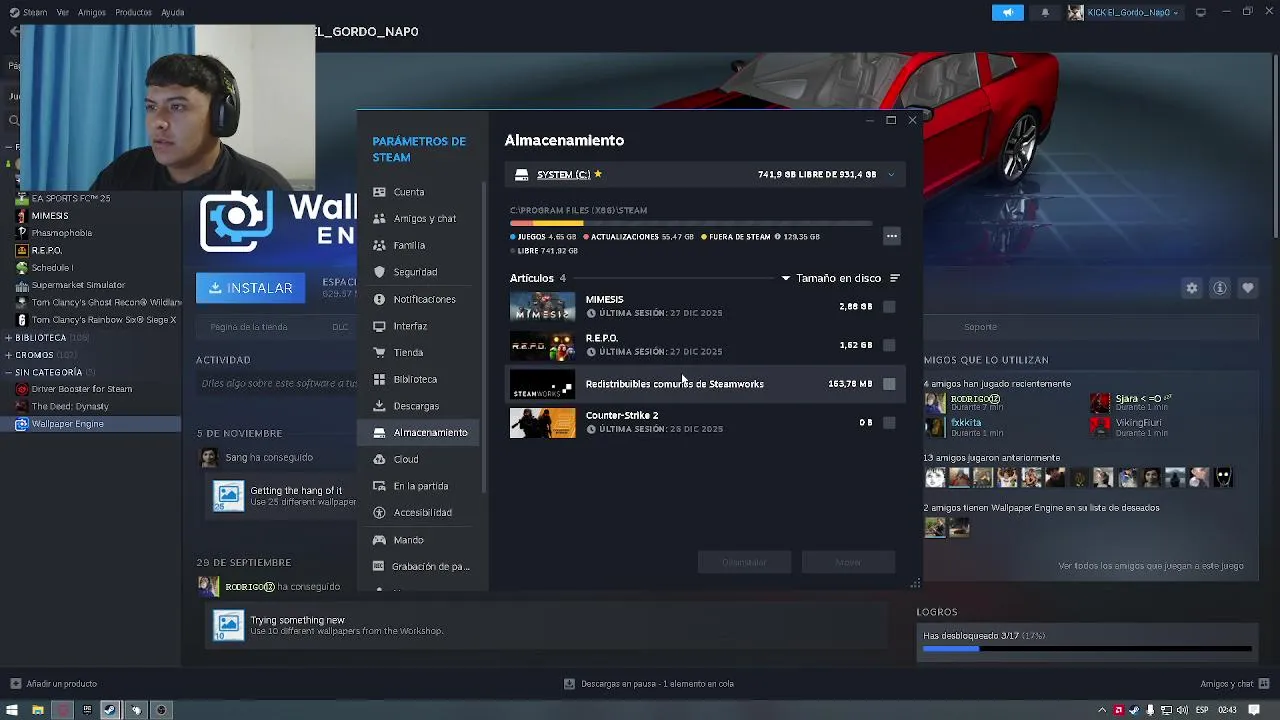This screenshot has height=720, width=1280.
Task: Click the Biblioteca grid icon in settings
Action: tap(379, 379)
